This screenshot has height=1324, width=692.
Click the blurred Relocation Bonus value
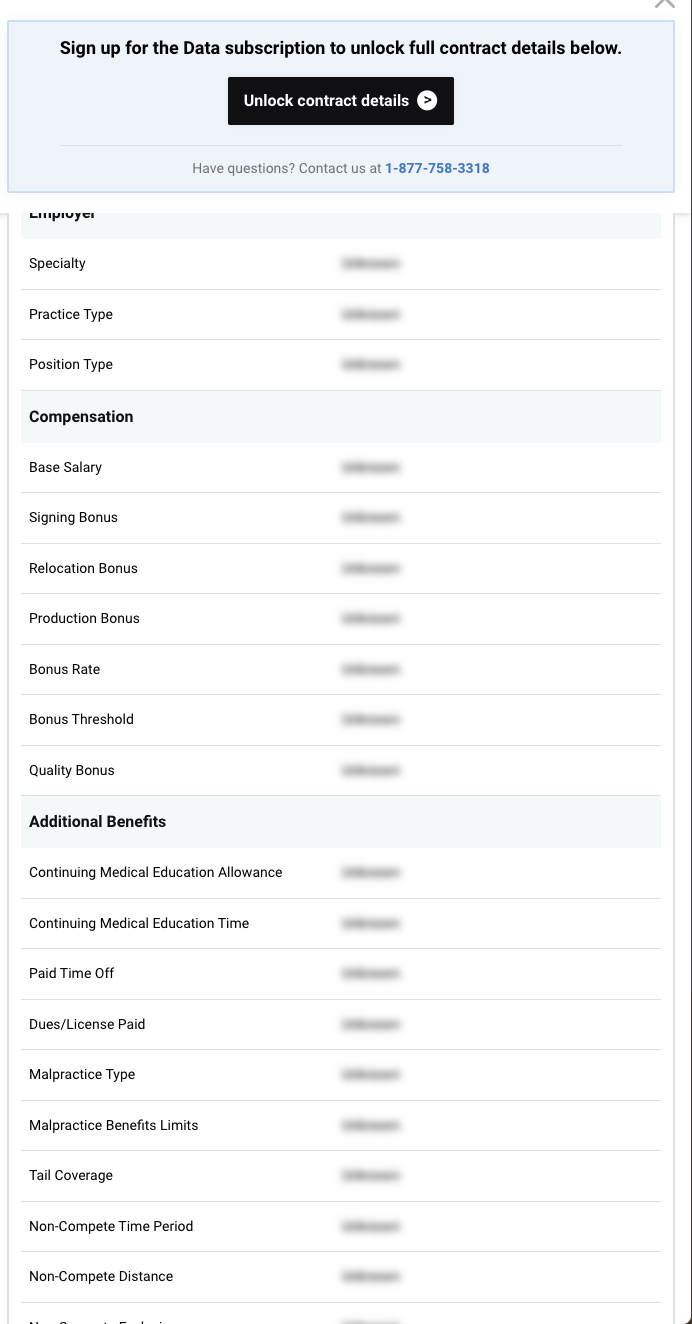pyautogui.click(x=370, y=568)
